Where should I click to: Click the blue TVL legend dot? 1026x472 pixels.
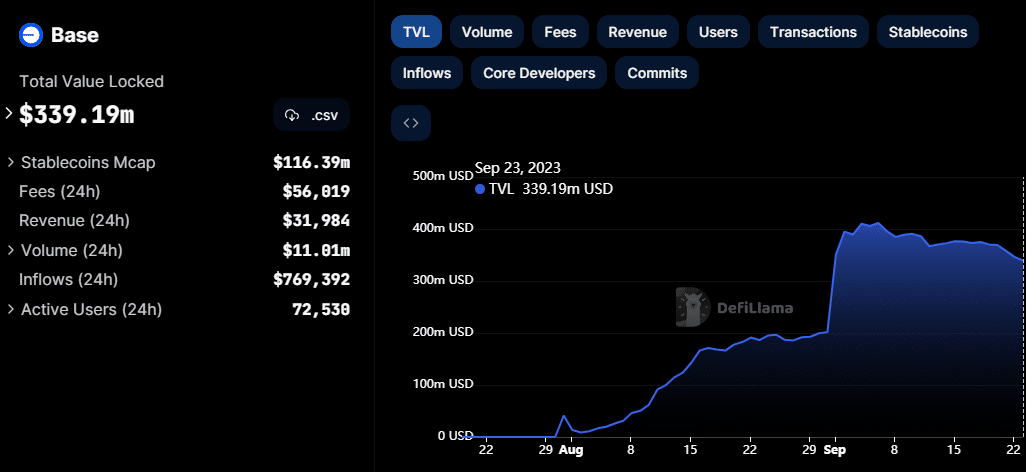point(480,188)
